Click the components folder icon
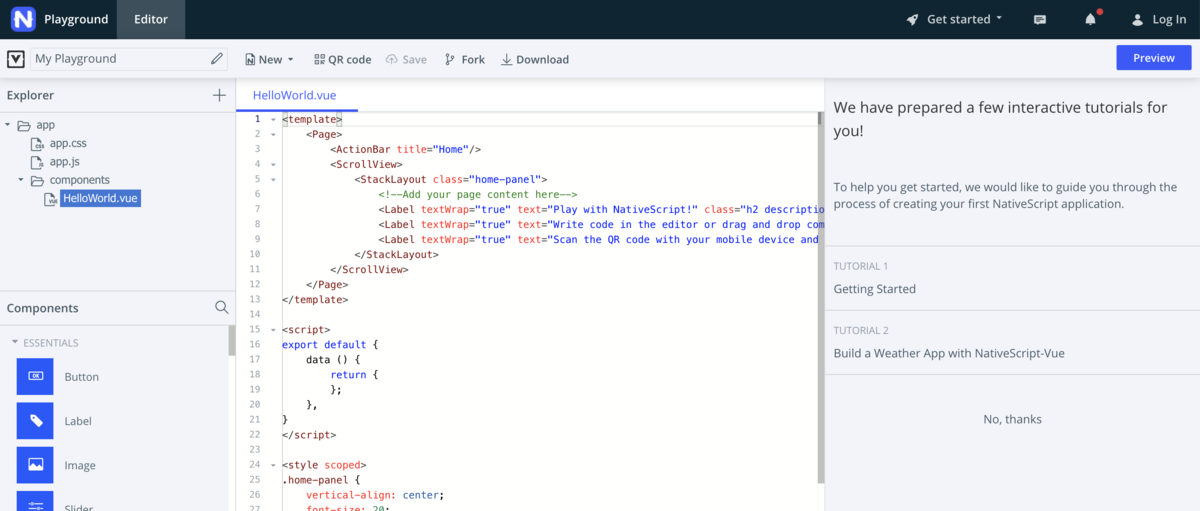Image resolution: width=1200 pixels, height=511 pixels. click(36, 180)
